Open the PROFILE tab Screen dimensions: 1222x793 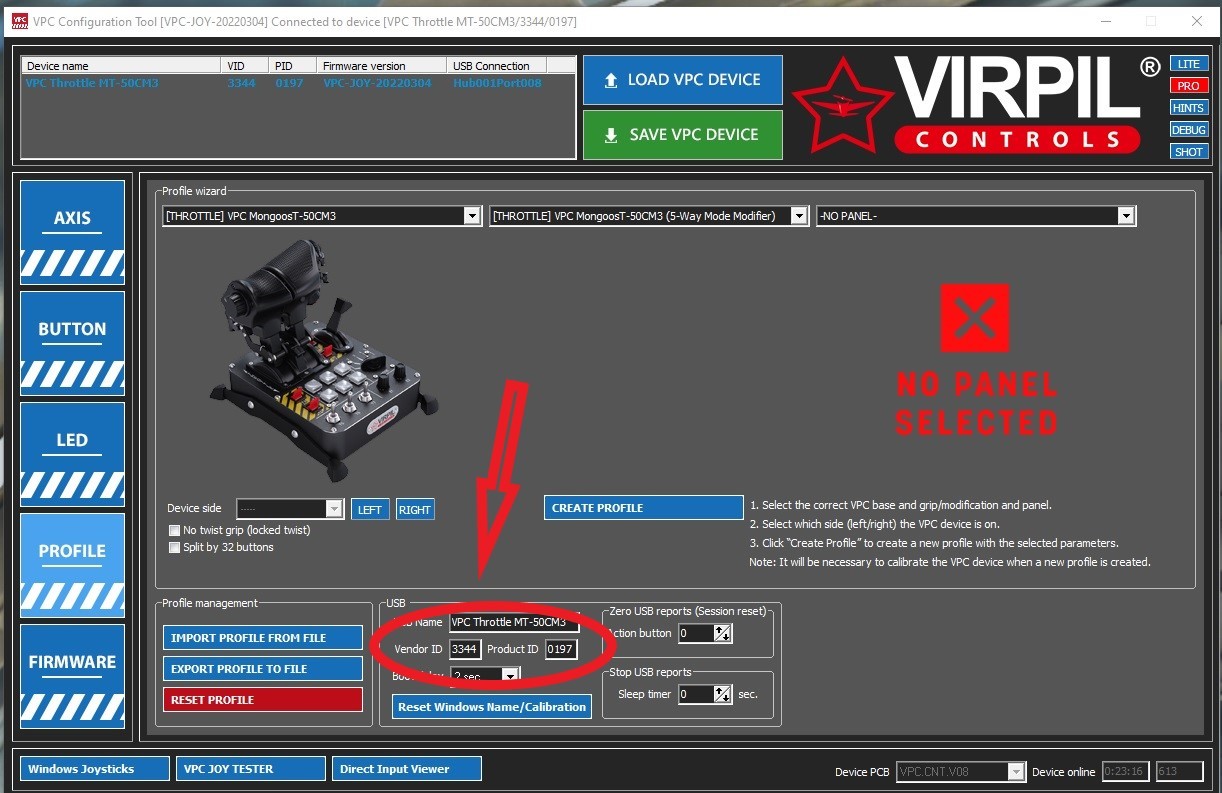coord(72,565)
